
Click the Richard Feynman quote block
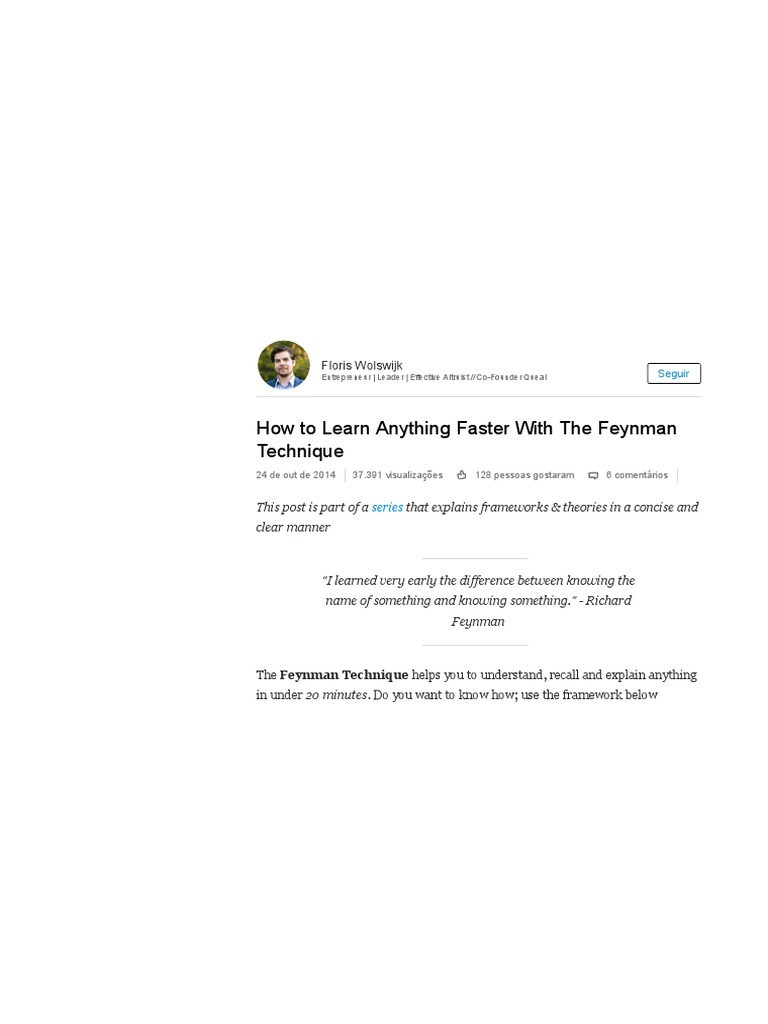click(x=478, y=600)
